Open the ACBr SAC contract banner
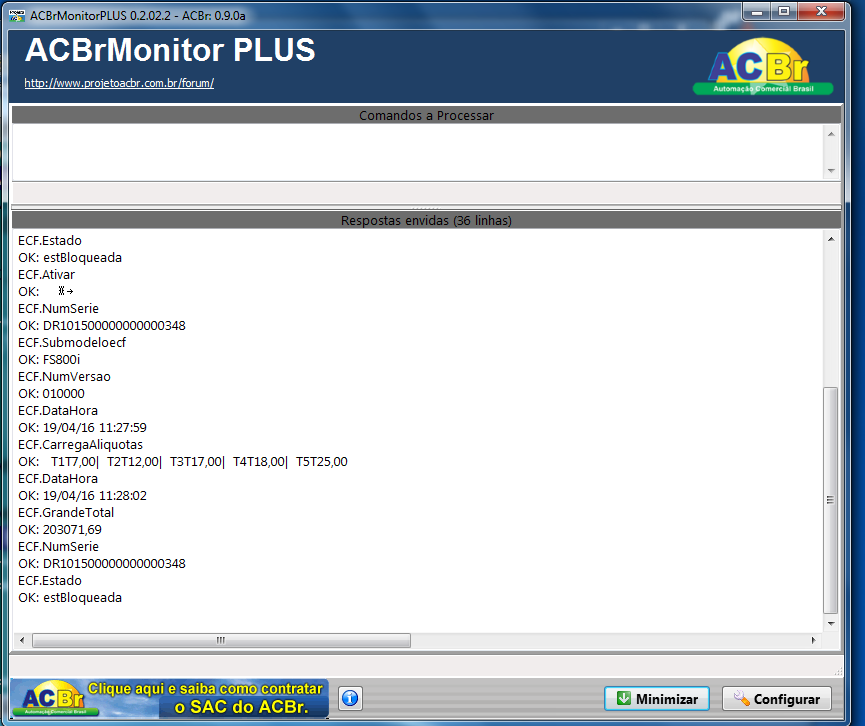The image size is (865, 726). point(169,698)
